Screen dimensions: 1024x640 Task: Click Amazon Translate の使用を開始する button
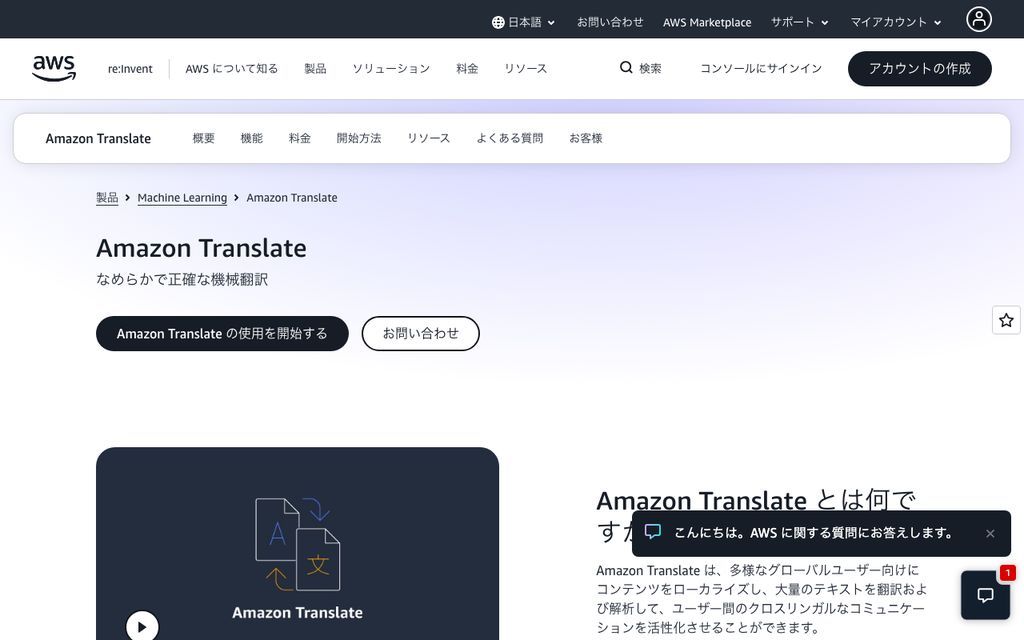[x=222, y=334]
